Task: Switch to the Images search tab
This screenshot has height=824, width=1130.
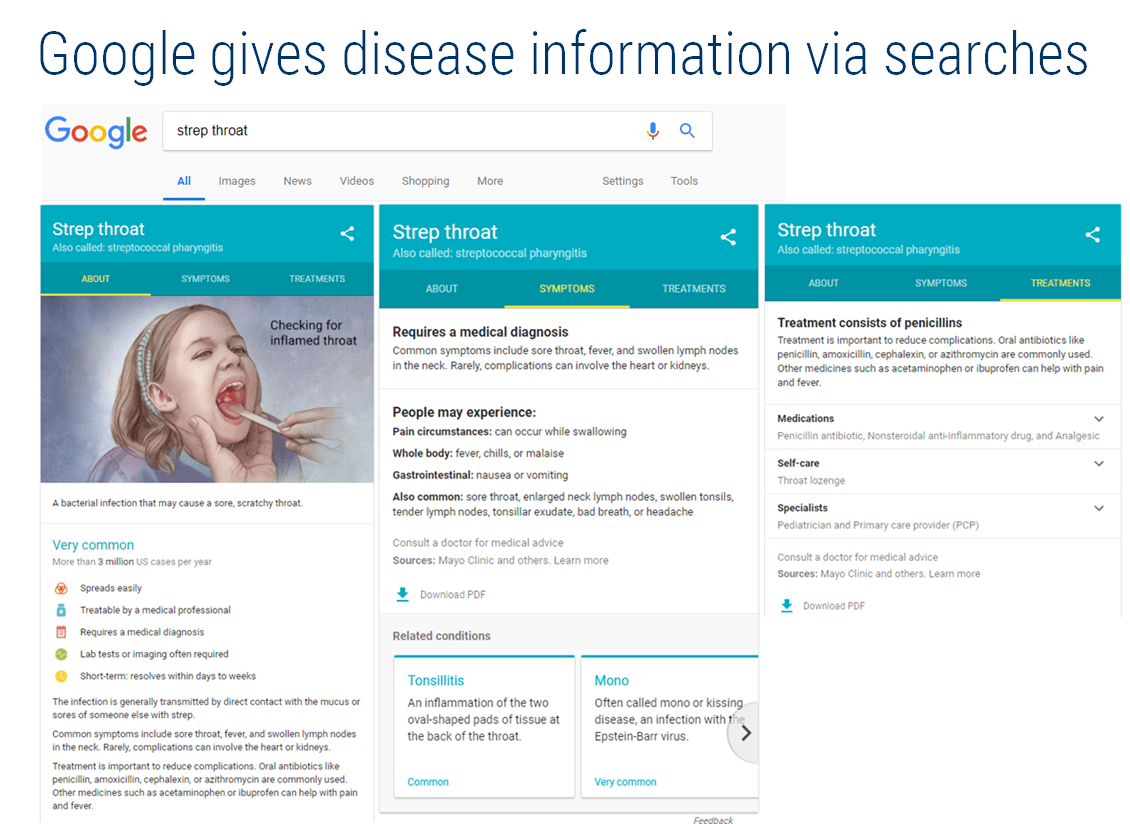Action: (237, 181)
